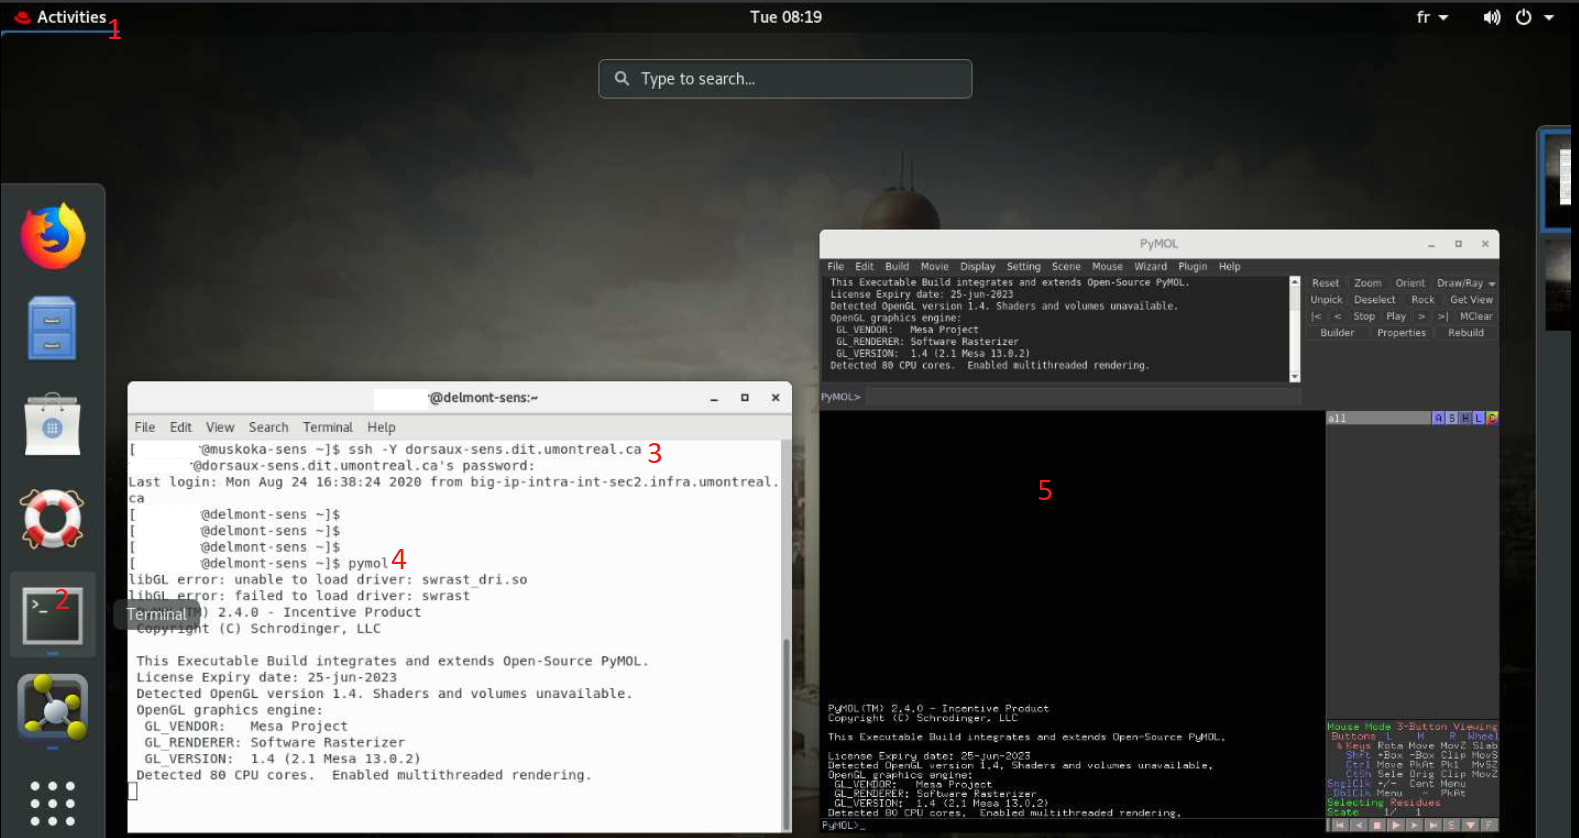Cycle the Mouse Mode 3-Button Viewing label
Image resolution: width=1579 pixels, height=838 pixels.
click(1412, 727)
